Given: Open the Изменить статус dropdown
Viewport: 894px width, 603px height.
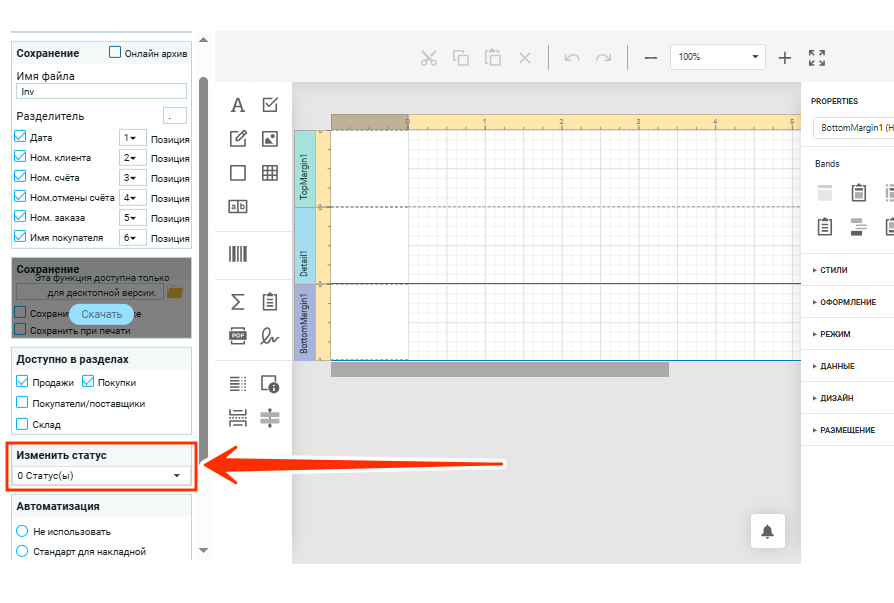Looking at the screenshot, I should coord(103,476).
